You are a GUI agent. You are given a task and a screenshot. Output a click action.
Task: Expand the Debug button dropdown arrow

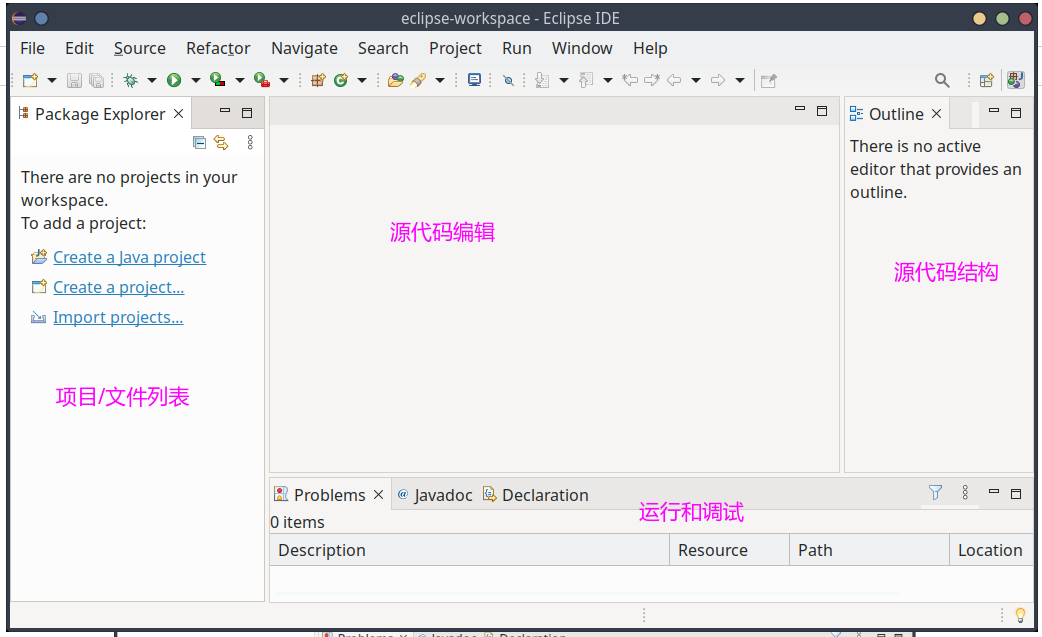152,80
